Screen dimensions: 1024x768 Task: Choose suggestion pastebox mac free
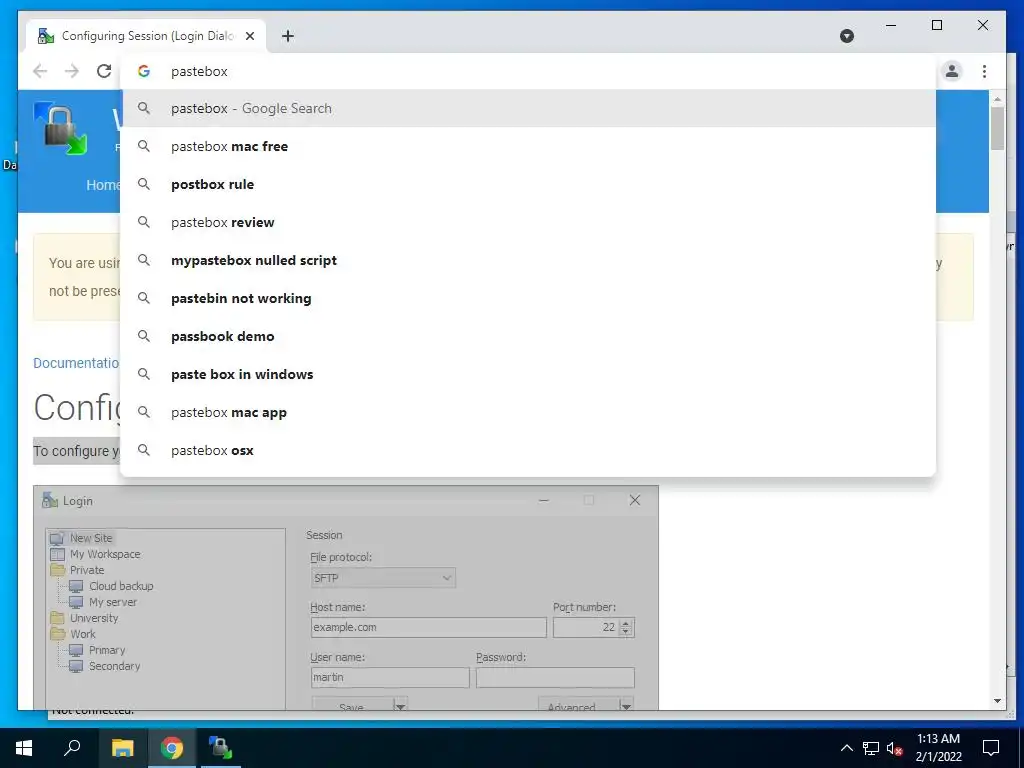click(528, 146)
